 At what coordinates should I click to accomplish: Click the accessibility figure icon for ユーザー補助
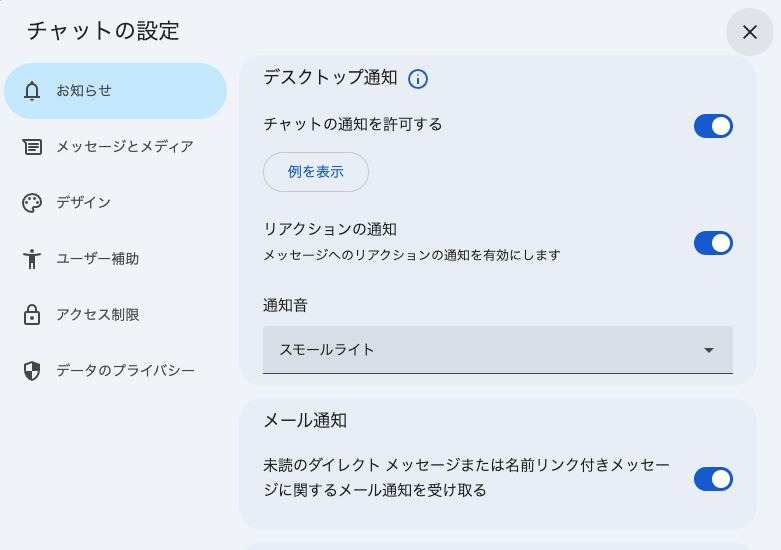click(x=32, y=259)
